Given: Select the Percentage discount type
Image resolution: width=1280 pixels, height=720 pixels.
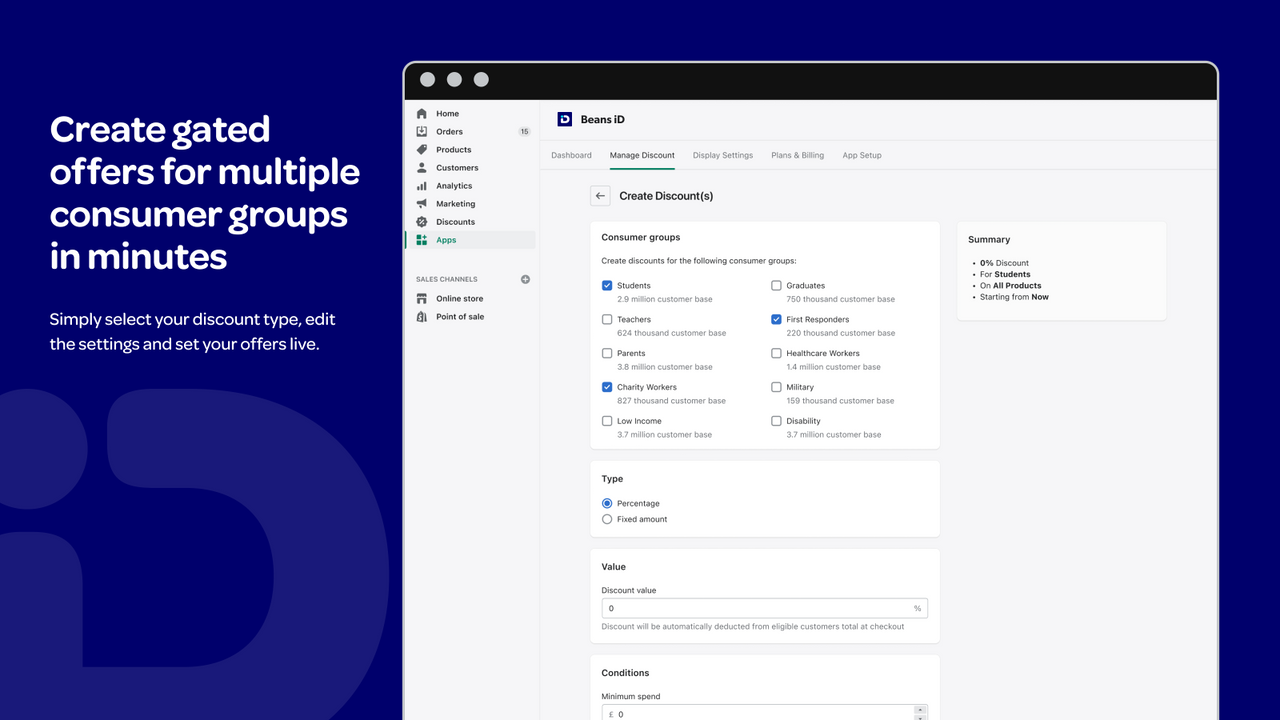Looking at the screenshot, I should pos(607,504).
